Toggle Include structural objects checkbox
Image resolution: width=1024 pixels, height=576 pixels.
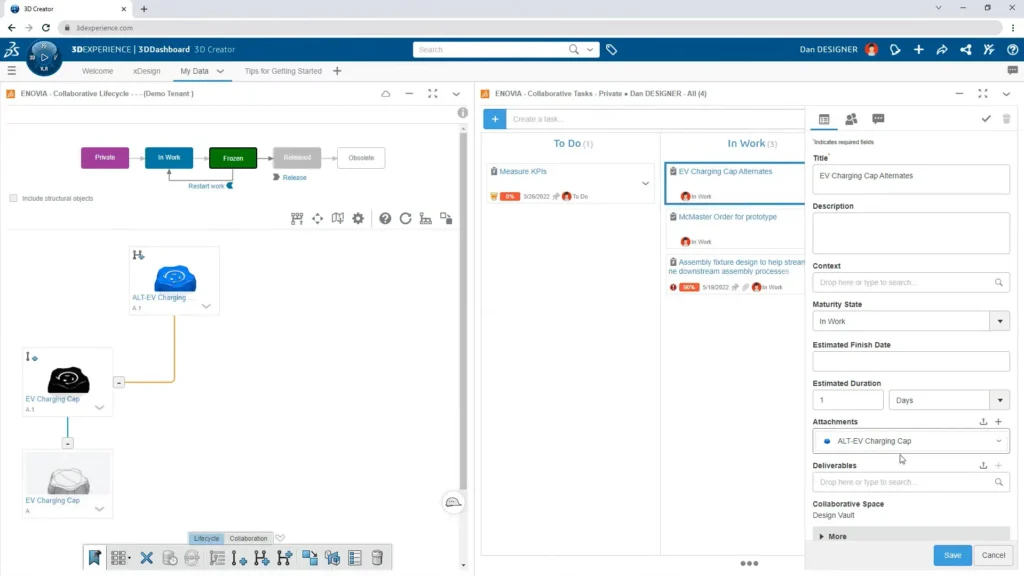(x=13, y=198)
